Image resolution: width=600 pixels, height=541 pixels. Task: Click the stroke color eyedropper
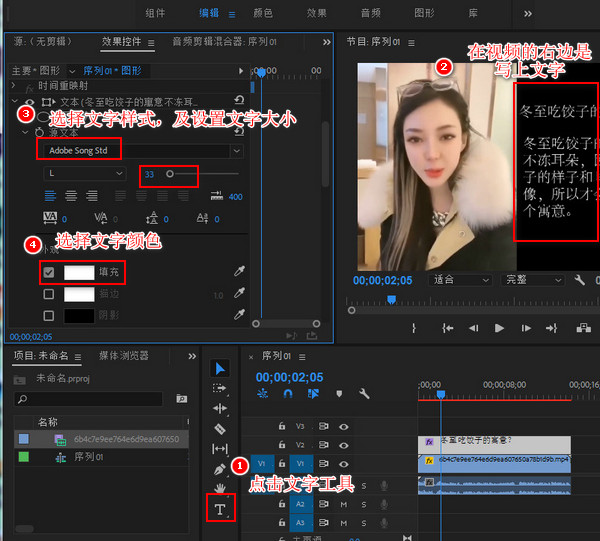point(240,293)
